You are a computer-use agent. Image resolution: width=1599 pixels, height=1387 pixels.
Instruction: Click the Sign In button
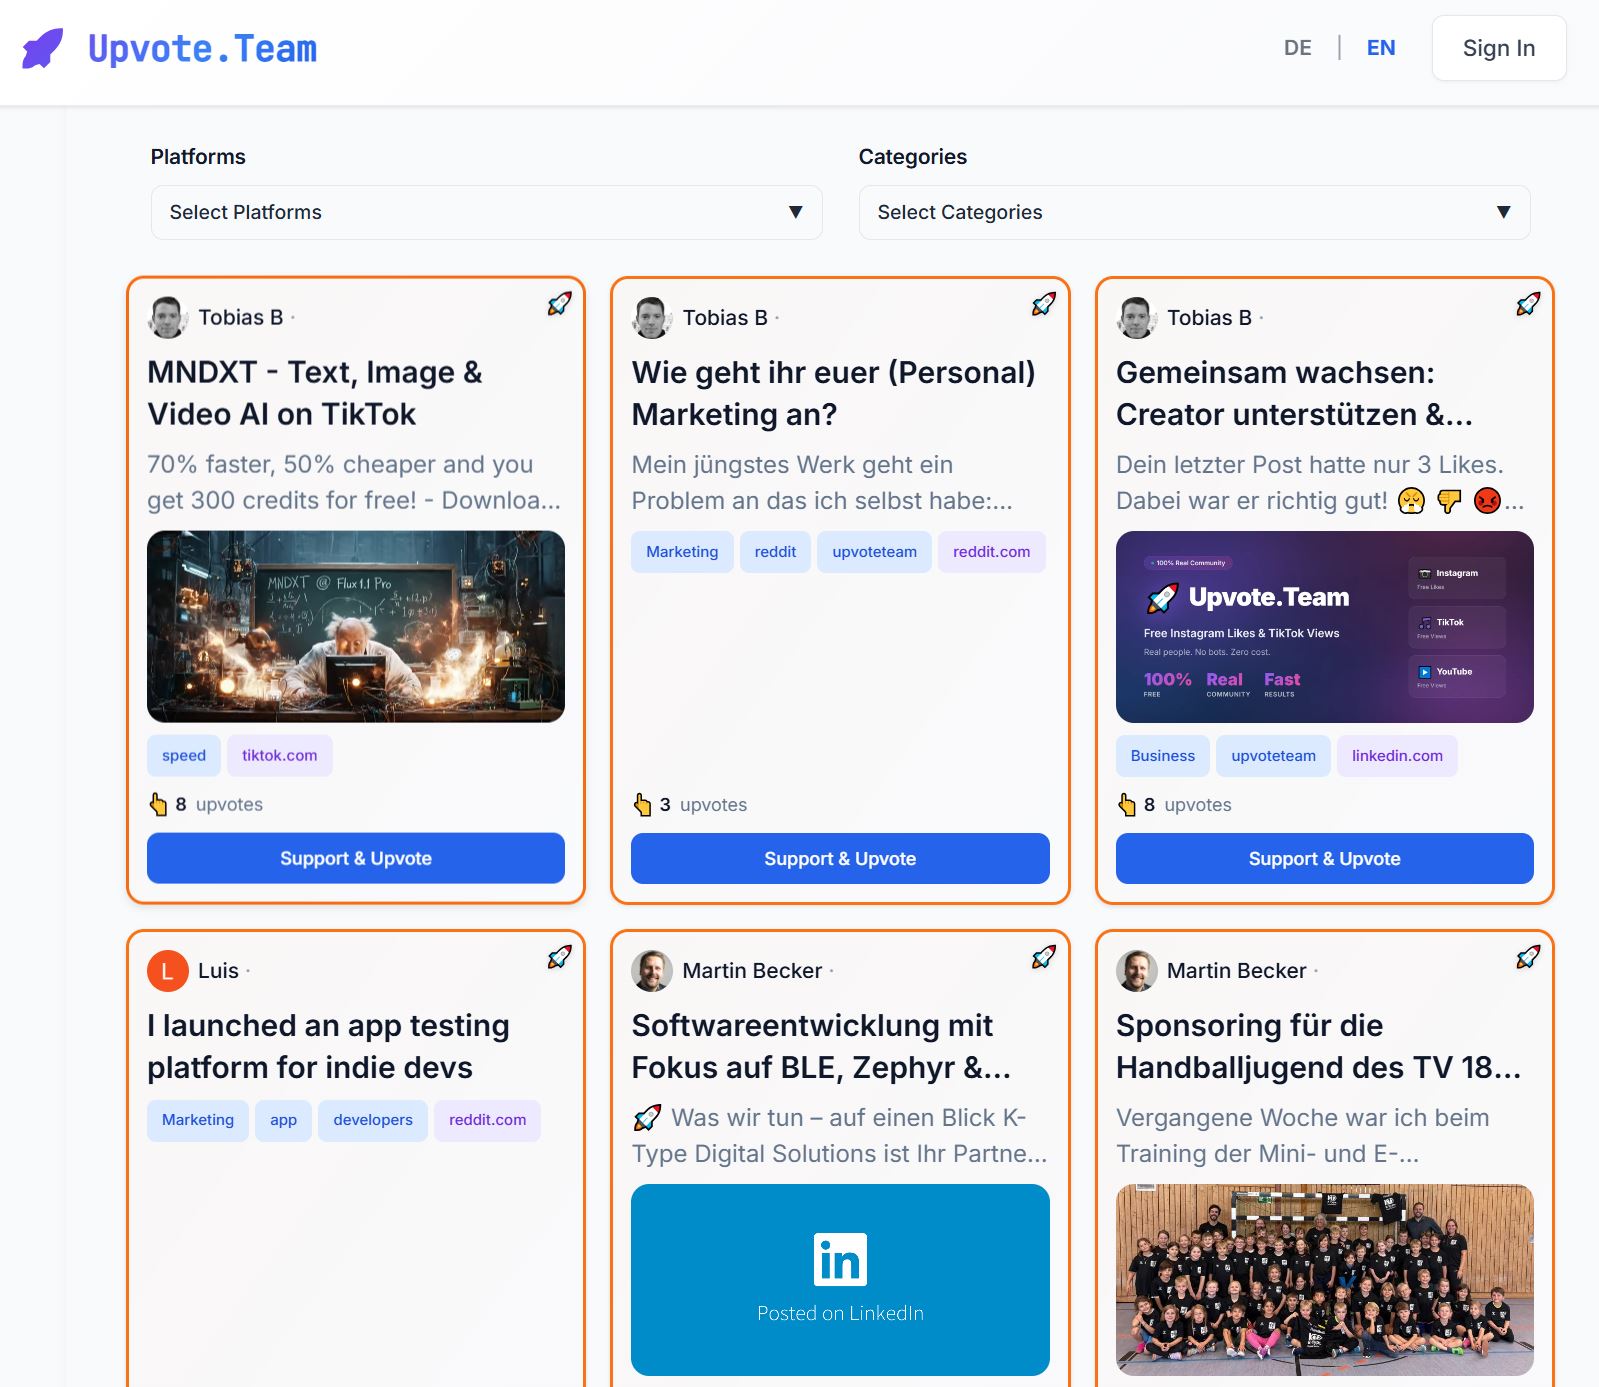[1498, 48]
